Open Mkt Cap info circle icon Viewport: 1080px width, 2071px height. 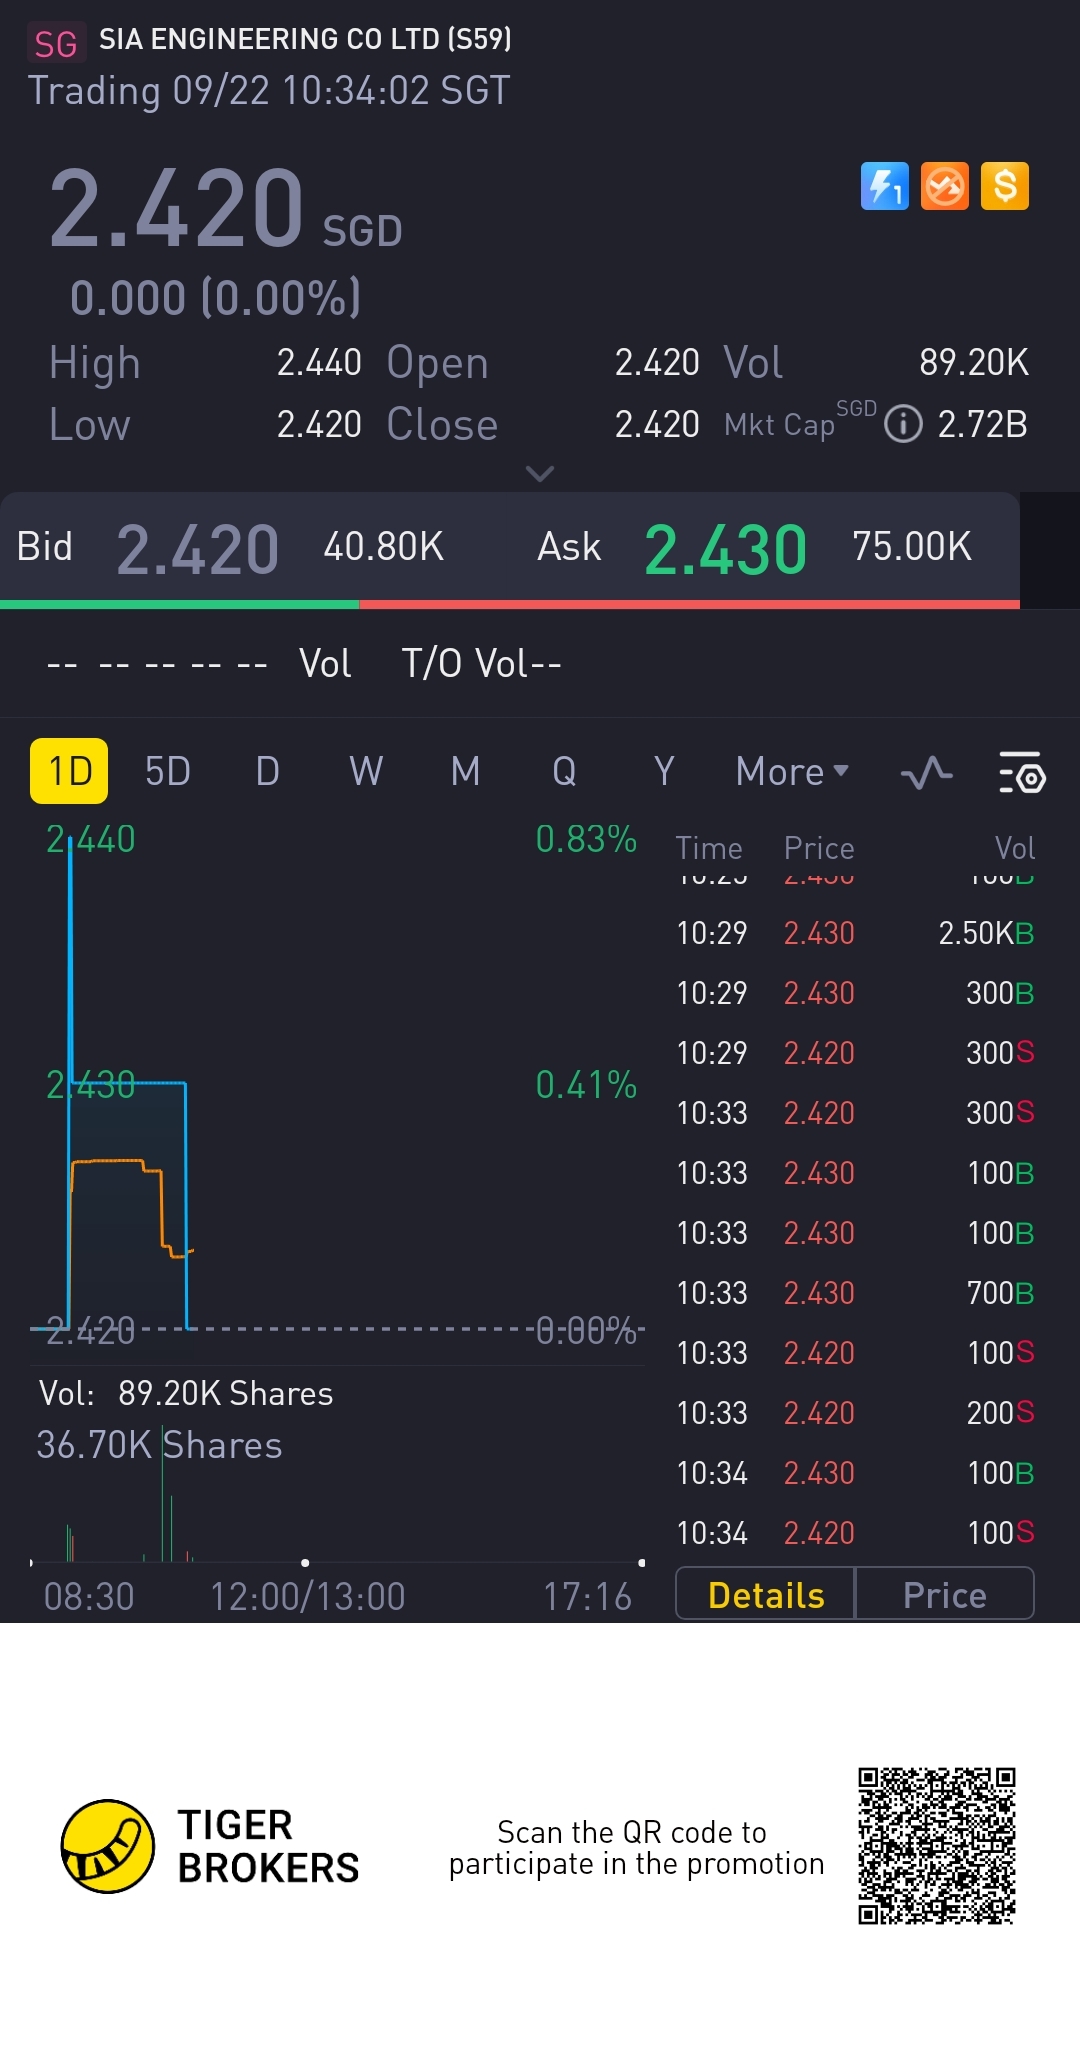903,424
